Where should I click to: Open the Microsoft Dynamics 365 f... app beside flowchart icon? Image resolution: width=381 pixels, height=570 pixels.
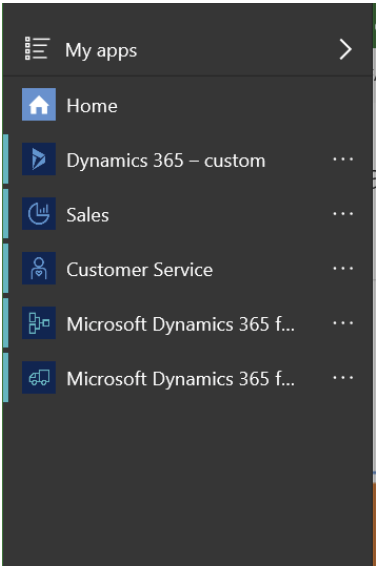[180, 324]
